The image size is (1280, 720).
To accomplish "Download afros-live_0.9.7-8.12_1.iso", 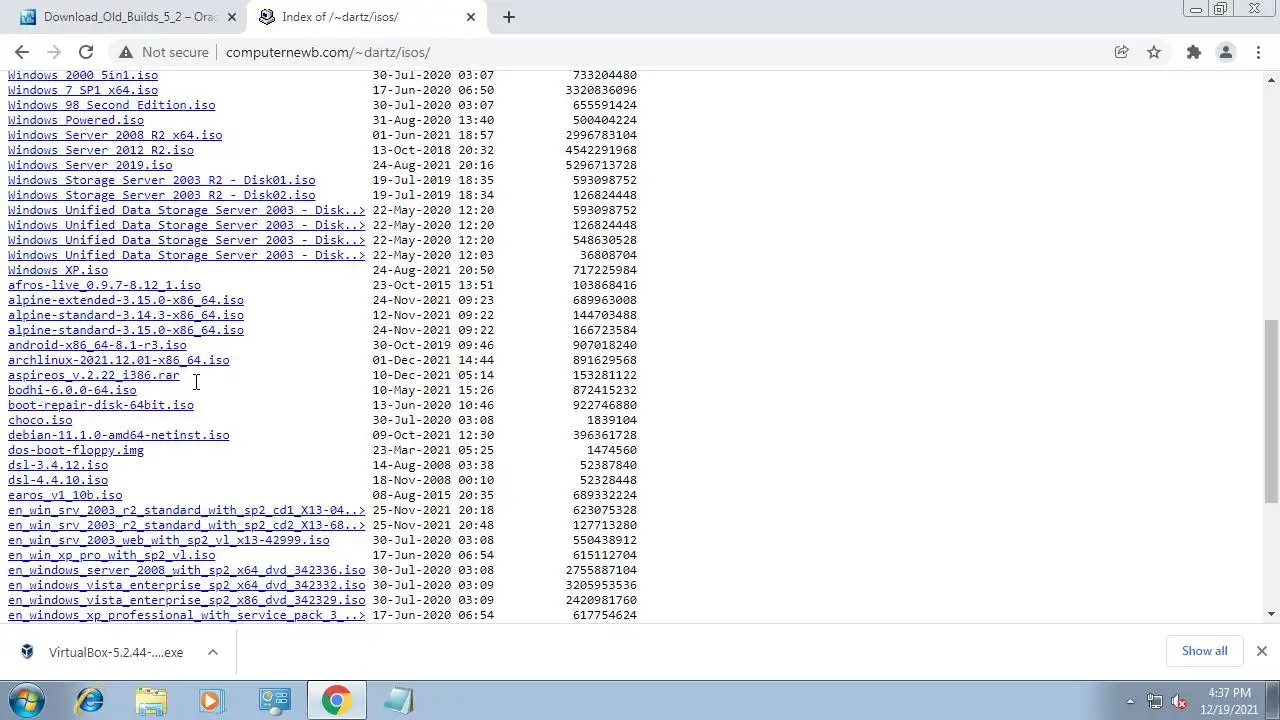I will pos(104,285).
